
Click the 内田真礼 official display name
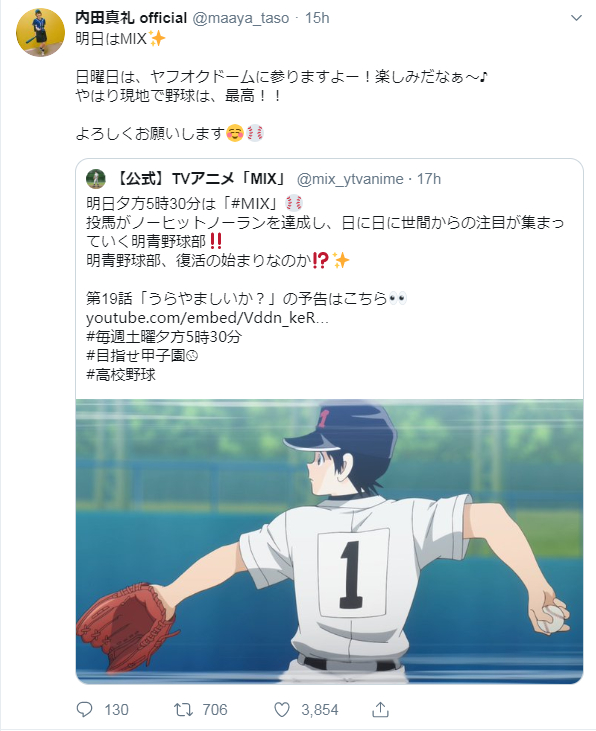click(x=131, y=18)
